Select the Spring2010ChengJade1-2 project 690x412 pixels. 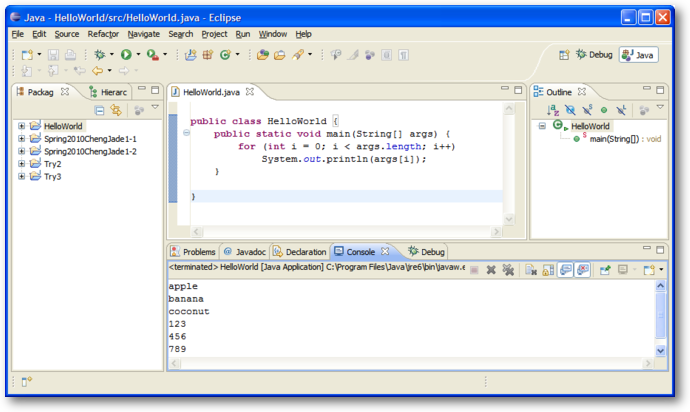coord(90,151)
